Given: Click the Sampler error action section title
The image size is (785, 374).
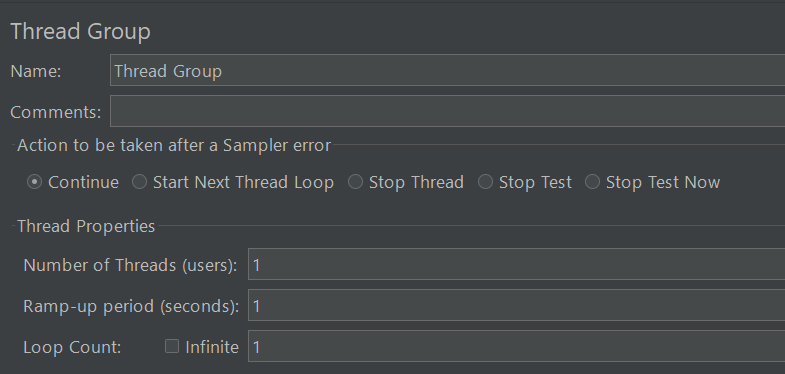Looking at the screenshot, I should click(174, 146).
